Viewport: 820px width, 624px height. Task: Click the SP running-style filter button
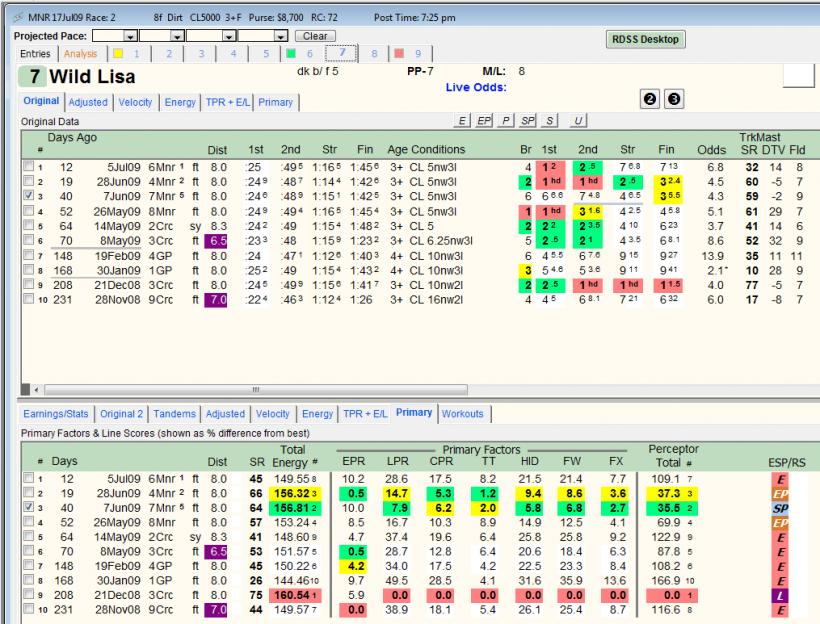[528, 121]
